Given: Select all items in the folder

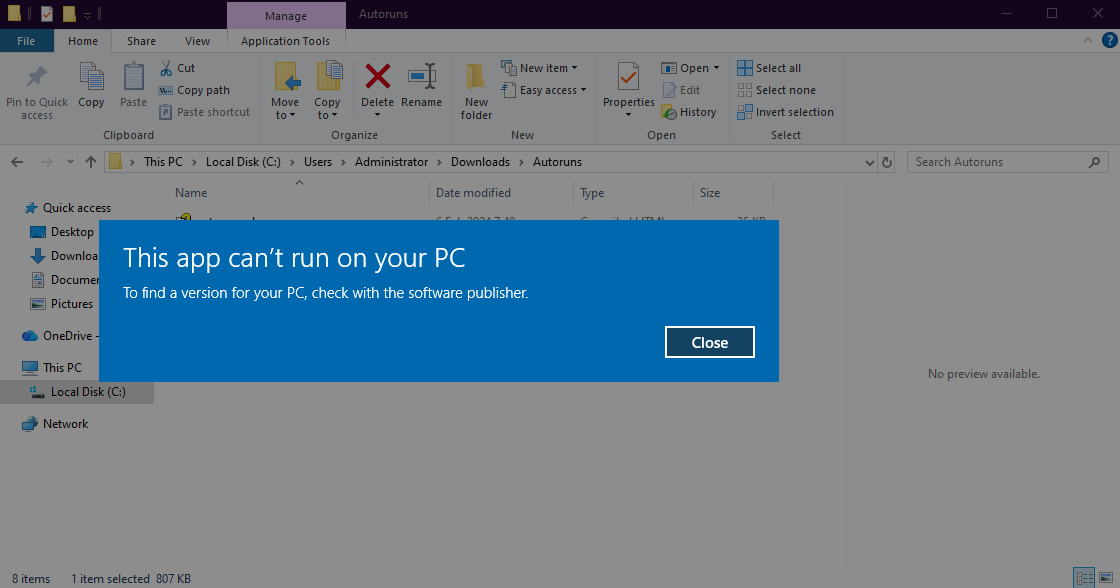Looking at the screenshot, I should pyautogui.click(x=770, y=67).
